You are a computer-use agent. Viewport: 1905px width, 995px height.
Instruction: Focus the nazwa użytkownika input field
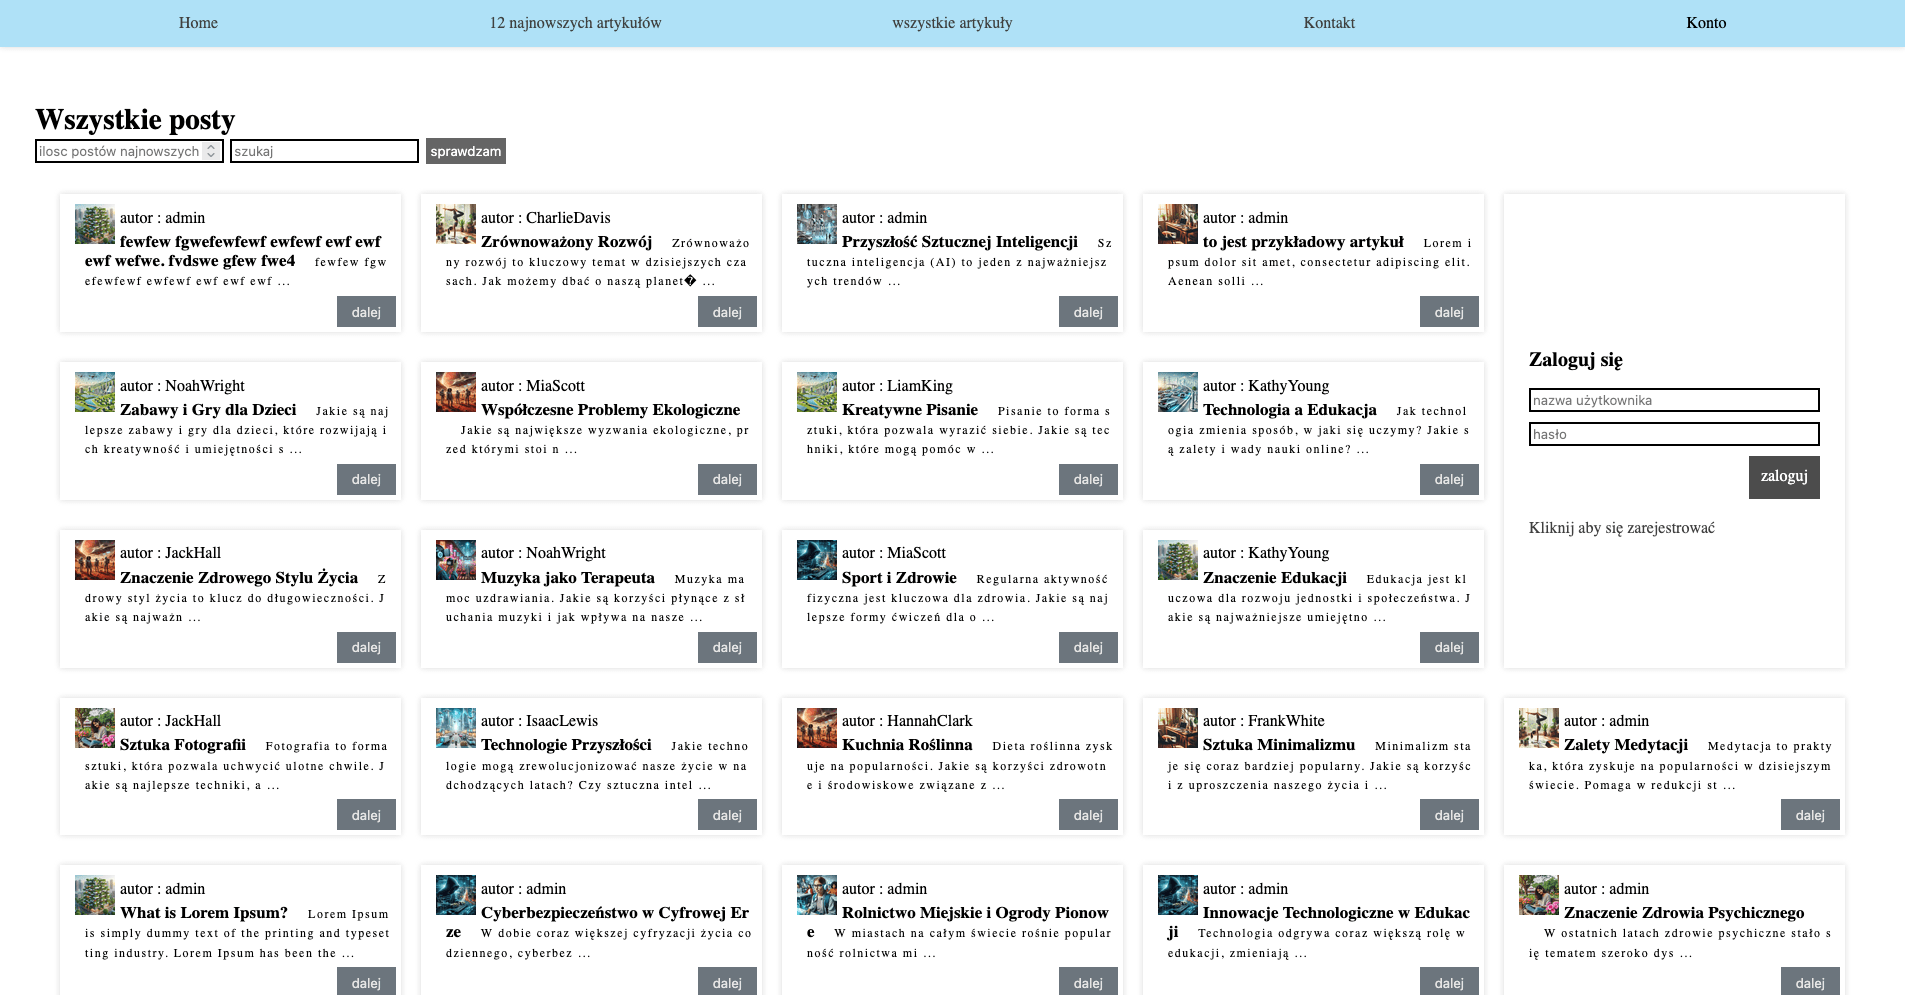[x=1673, y=400]
